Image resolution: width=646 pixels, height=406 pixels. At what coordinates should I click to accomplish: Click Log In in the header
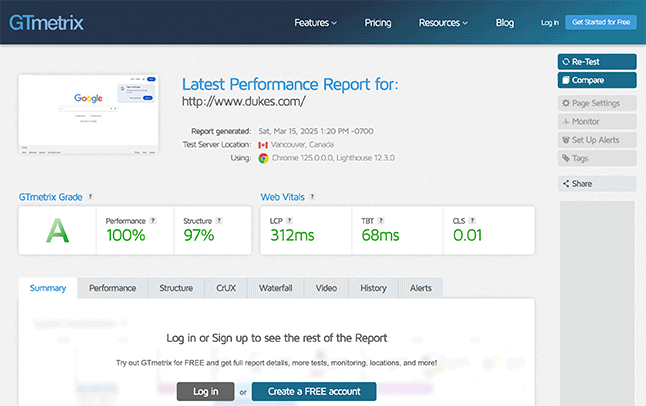(x=550, y=23)
